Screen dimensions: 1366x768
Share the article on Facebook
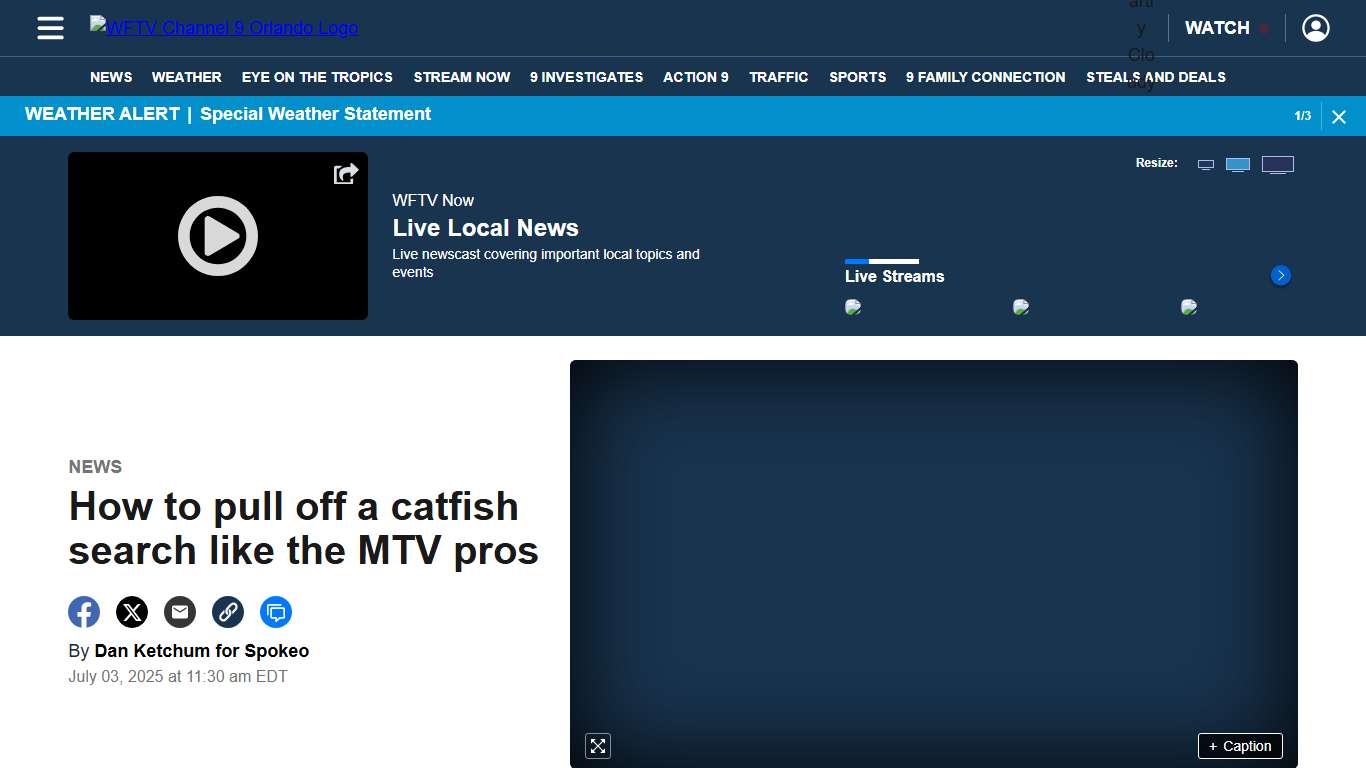(84, 612)
